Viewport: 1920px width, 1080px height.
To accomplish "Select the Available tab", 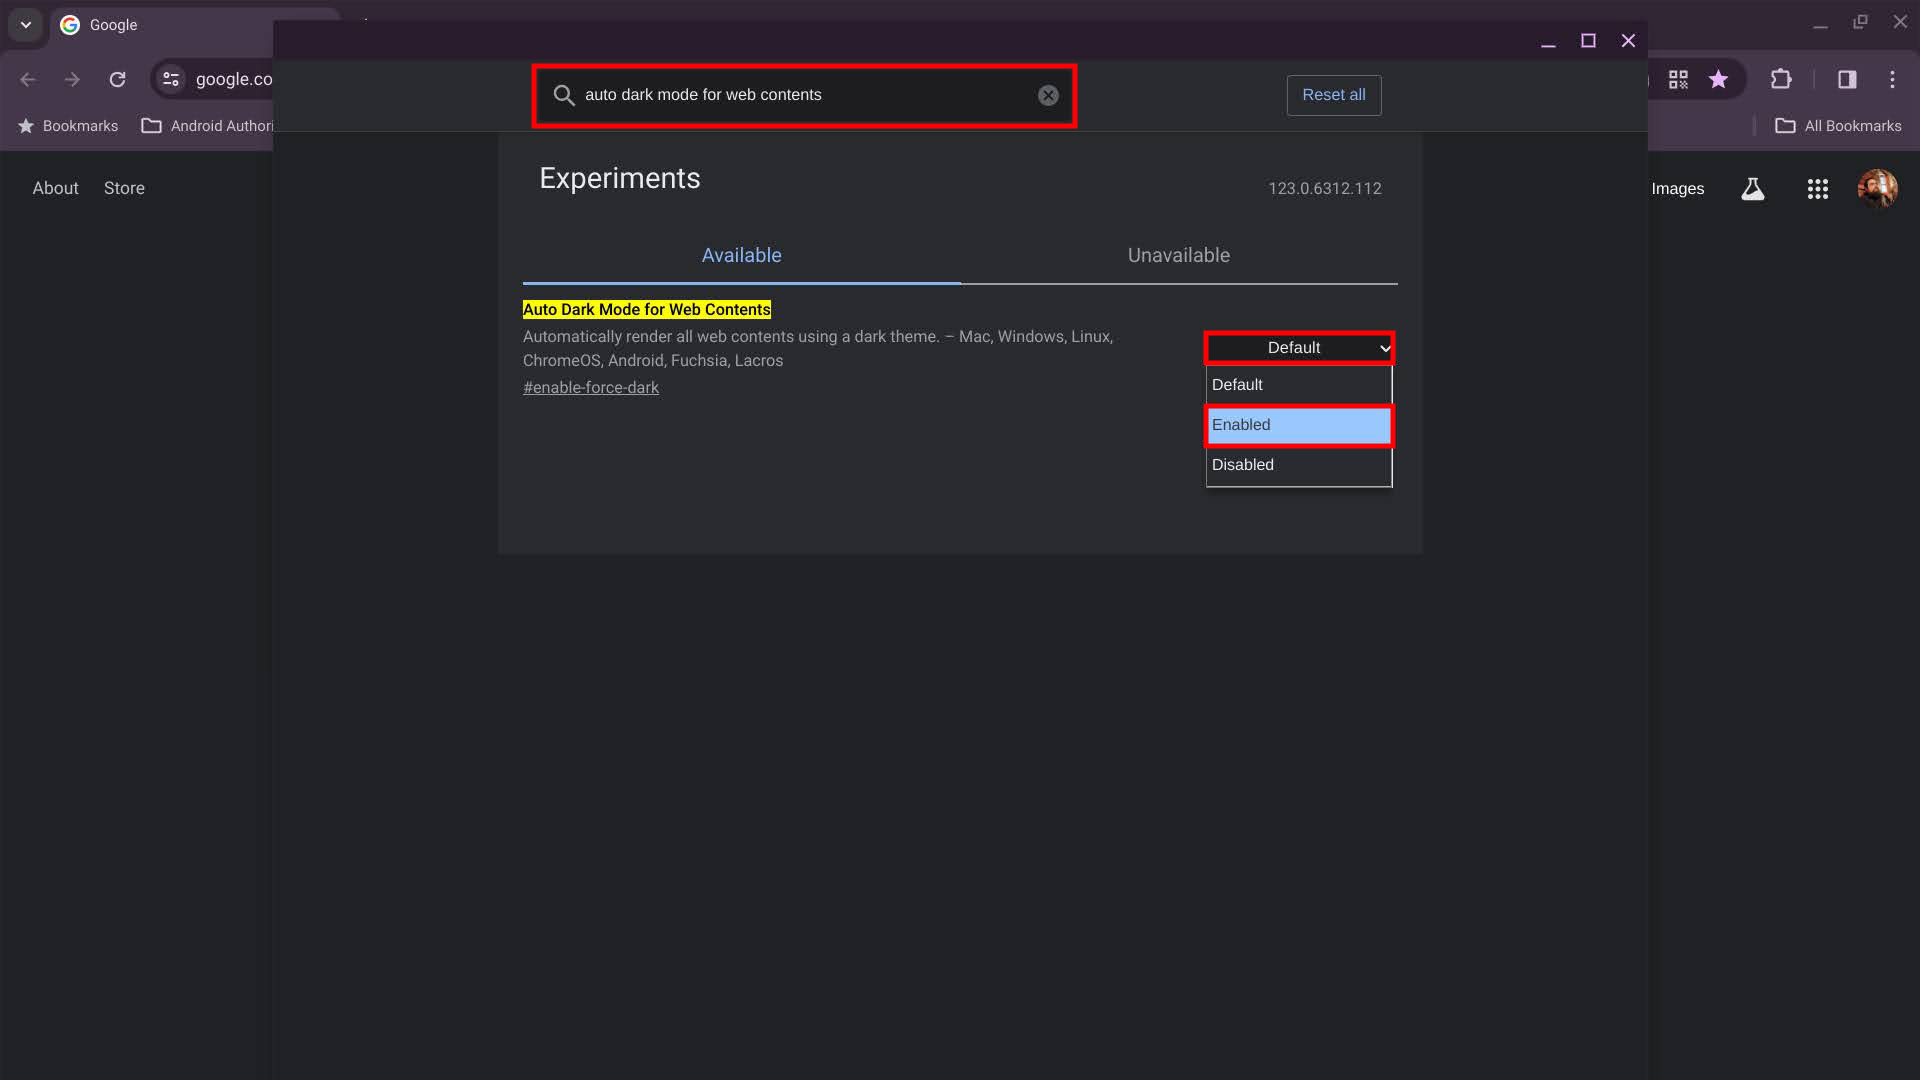I will click(741, 256).
